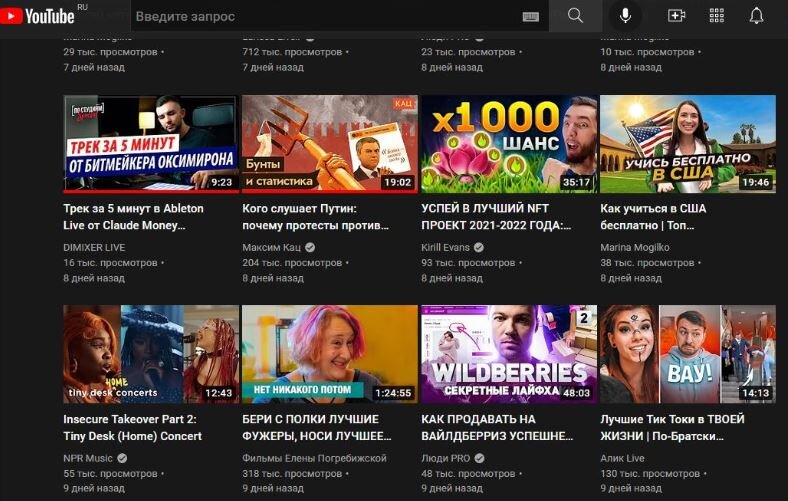Screen dimensions: 788x501
Task: Open thumbnail 'Трек за 5 минут от битмейкера Оксимирона'
Action: point(151,144)
